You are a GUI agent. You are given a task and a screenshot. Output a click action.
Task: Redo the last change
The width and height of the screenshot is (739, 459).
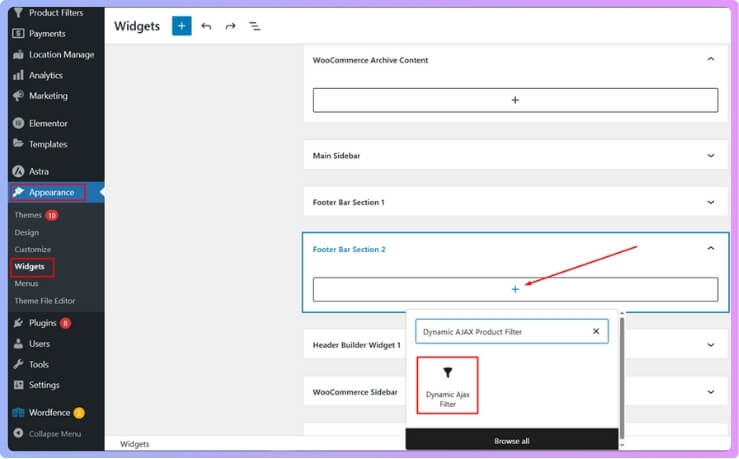pos(230,26)
